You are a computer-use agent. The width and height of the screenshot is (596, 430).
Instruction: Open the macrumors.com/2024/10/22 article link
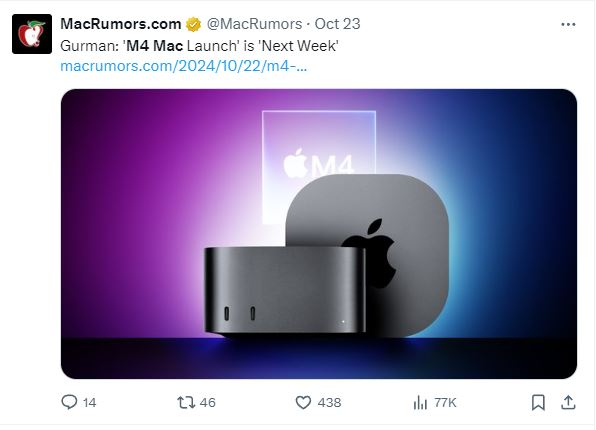(184, 66)
